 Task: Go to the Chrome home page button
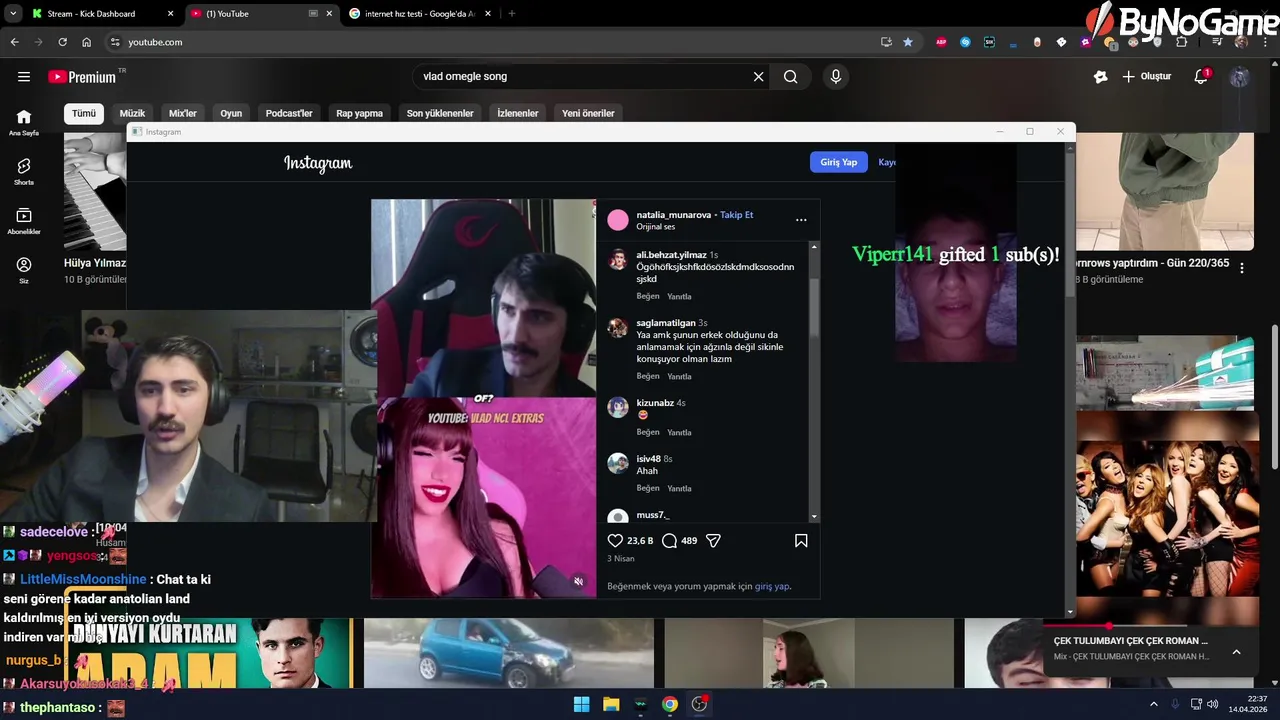coord(87,42)
